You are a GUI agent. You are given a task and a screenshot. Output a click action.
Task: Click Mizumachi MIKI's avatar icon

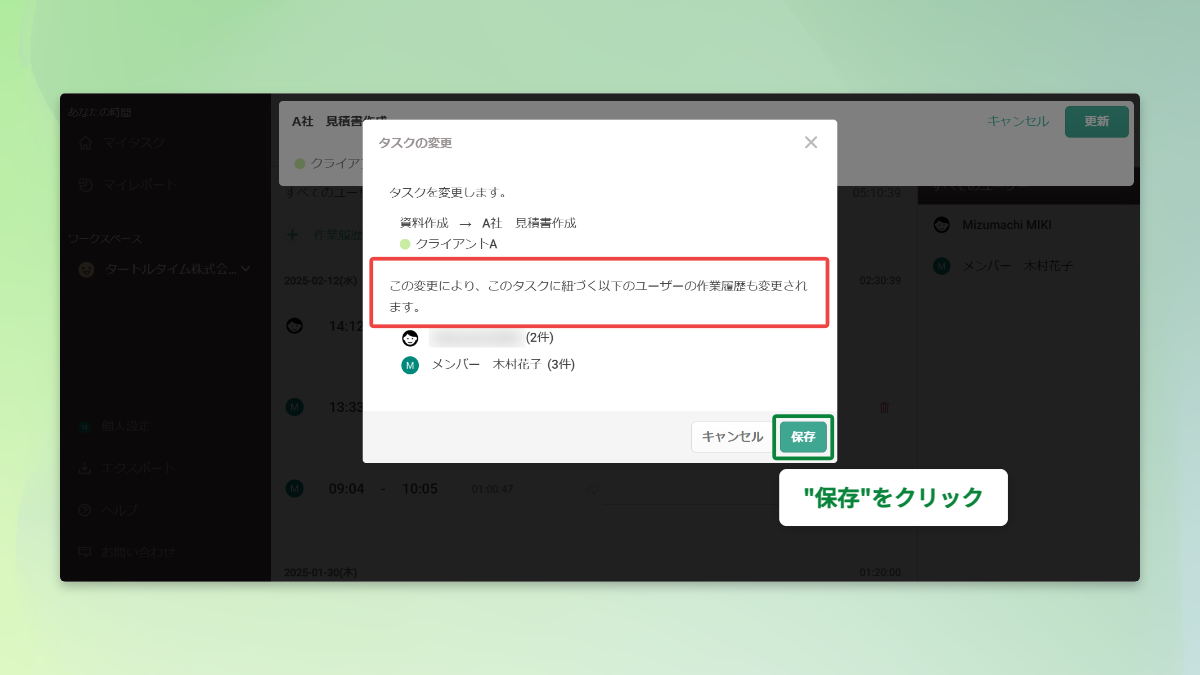point(941,225)
